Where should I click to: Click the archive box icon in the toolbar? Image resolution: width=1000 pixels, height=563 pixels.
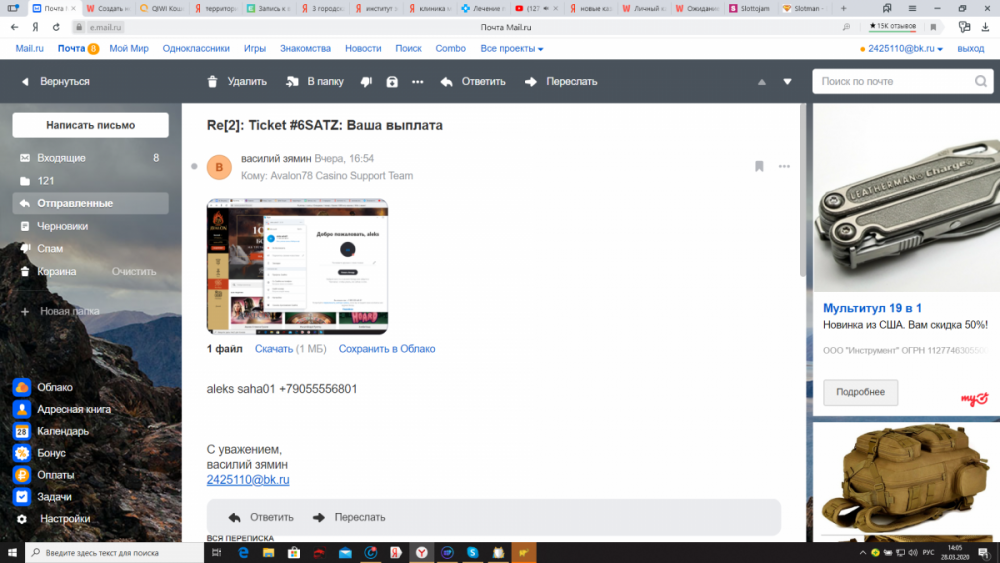coord(392,82)
